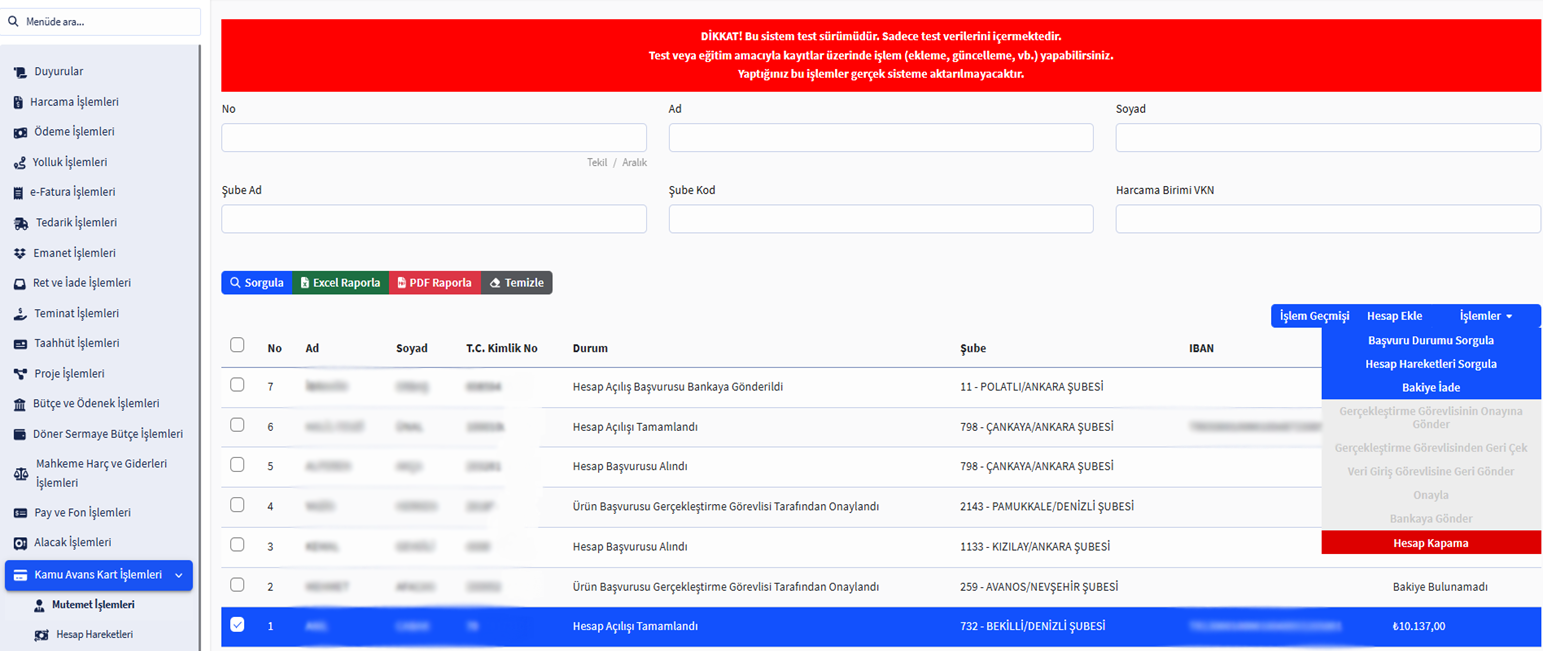Collapse the Kamu Avans Kart İşlemleri menu
The height and width of the screenshot is (651, 1543).
pos(178,575)
